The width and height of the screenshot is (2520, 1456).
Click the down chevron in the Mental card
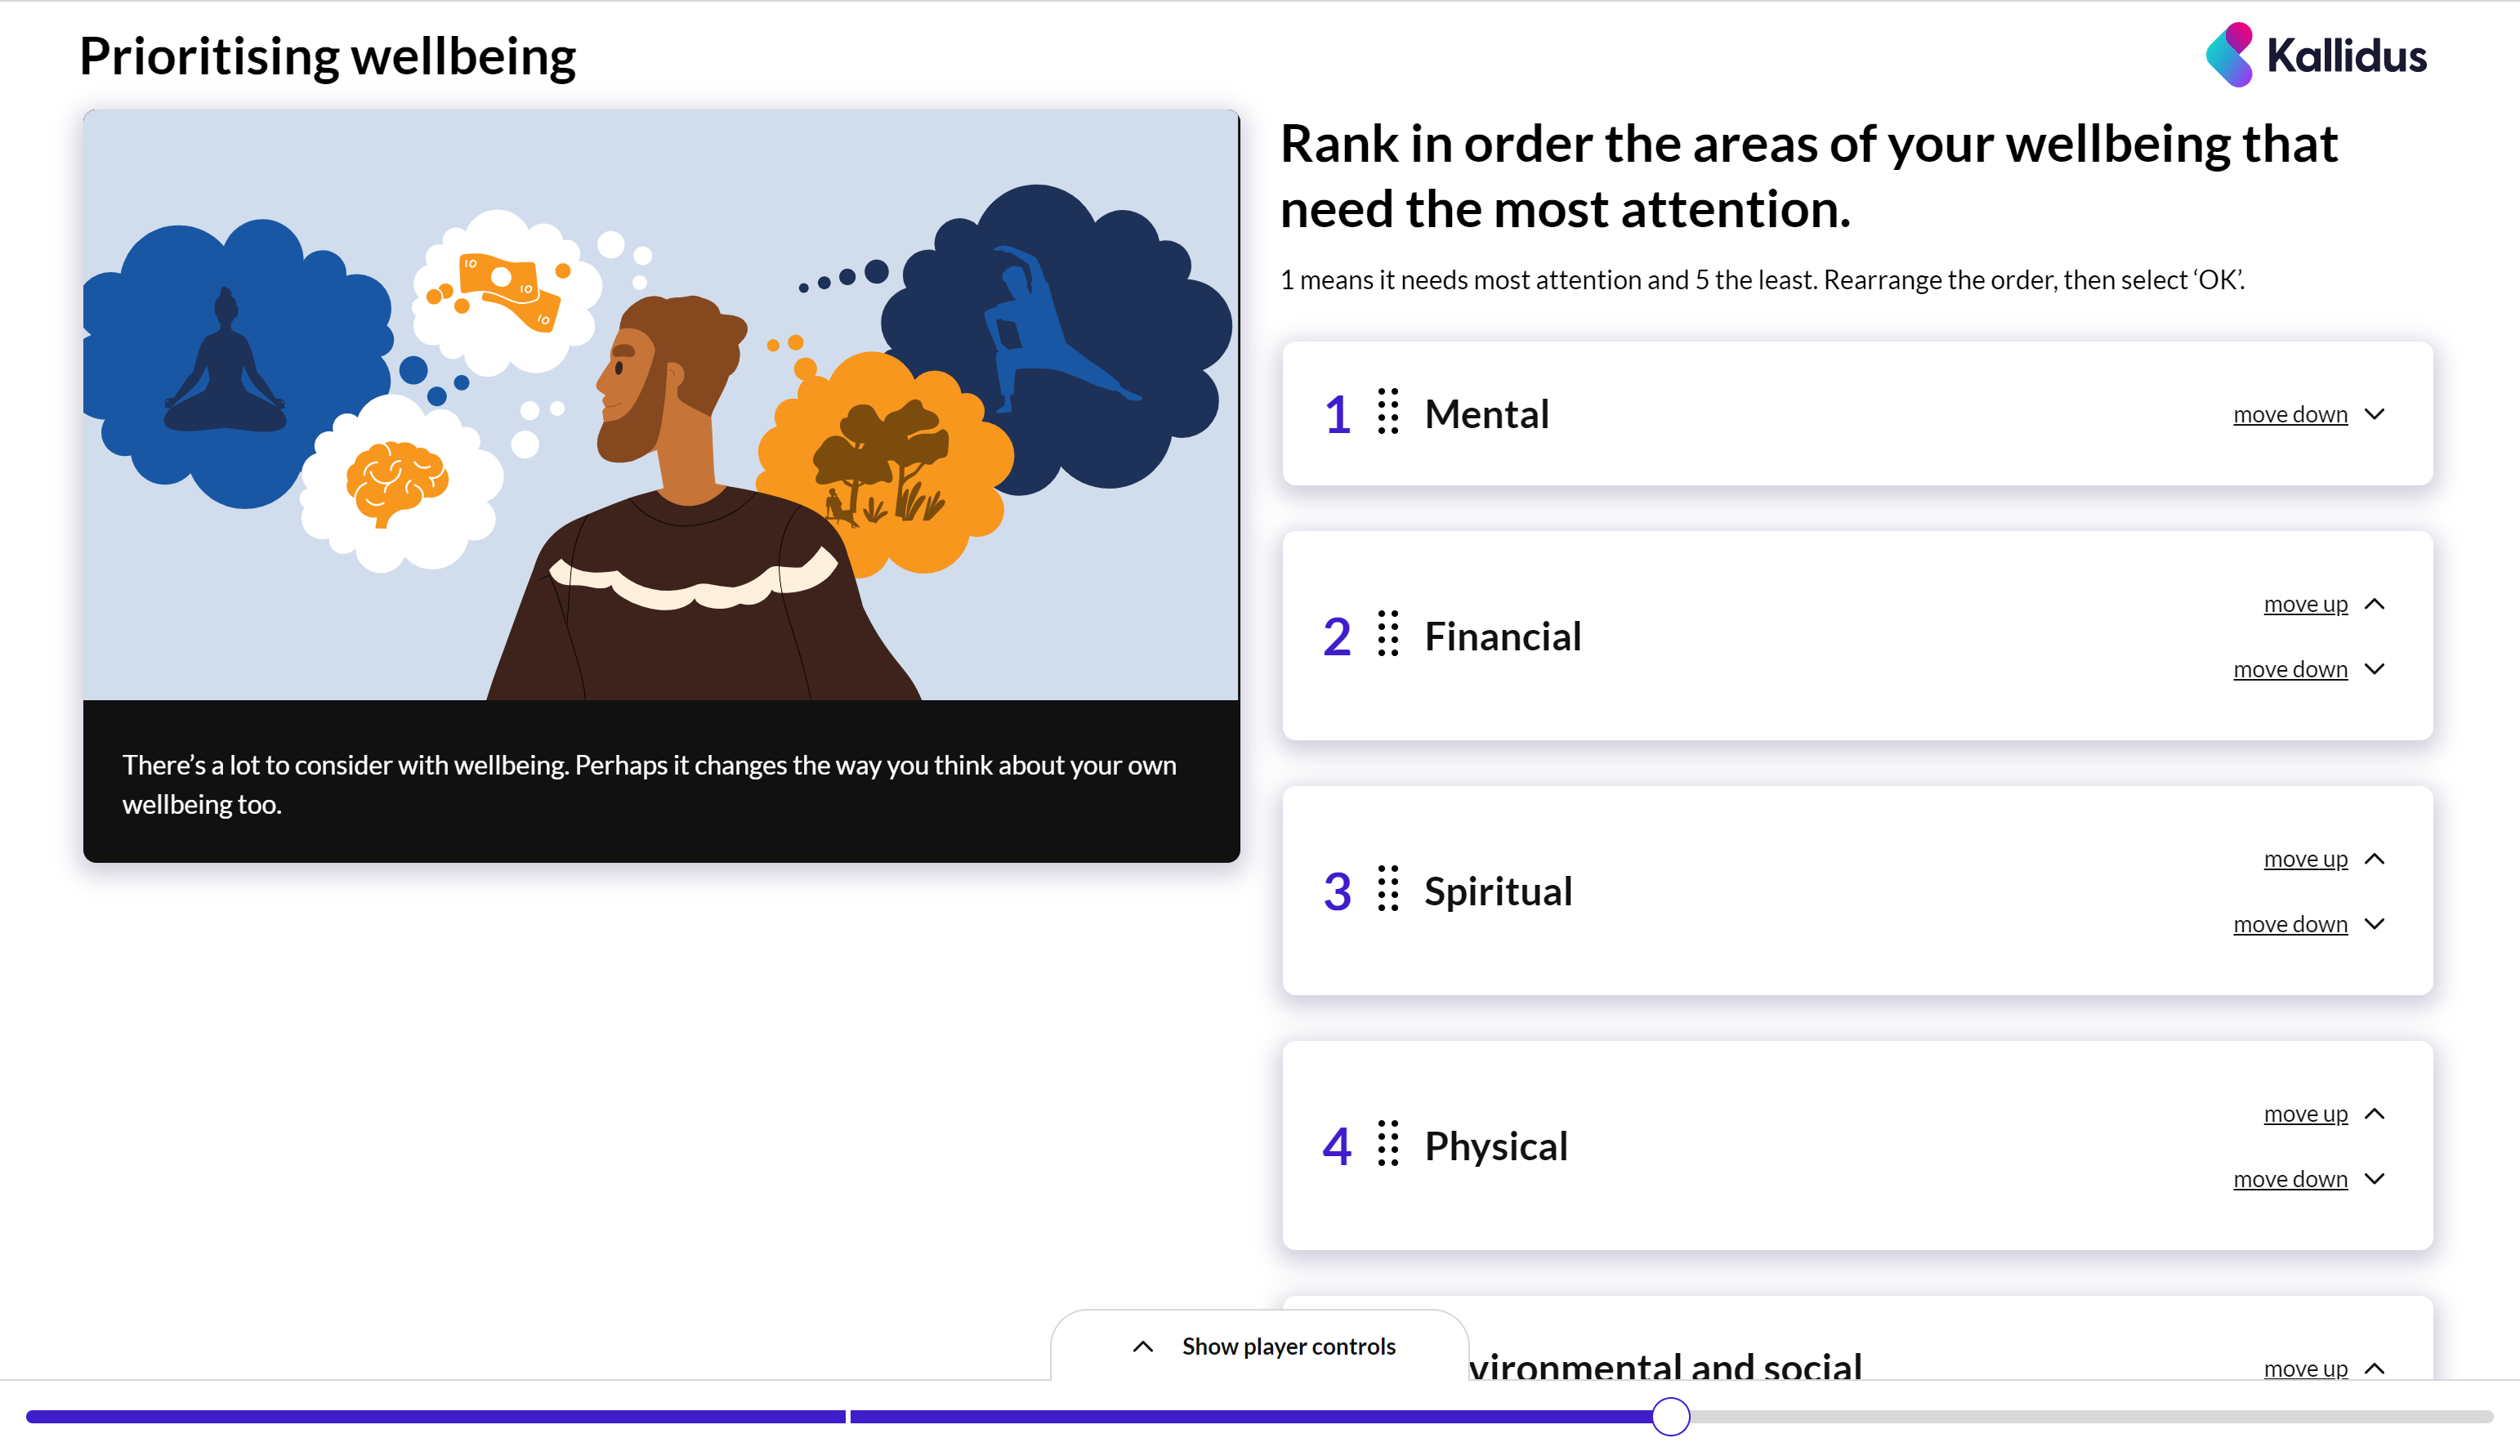2375,414
